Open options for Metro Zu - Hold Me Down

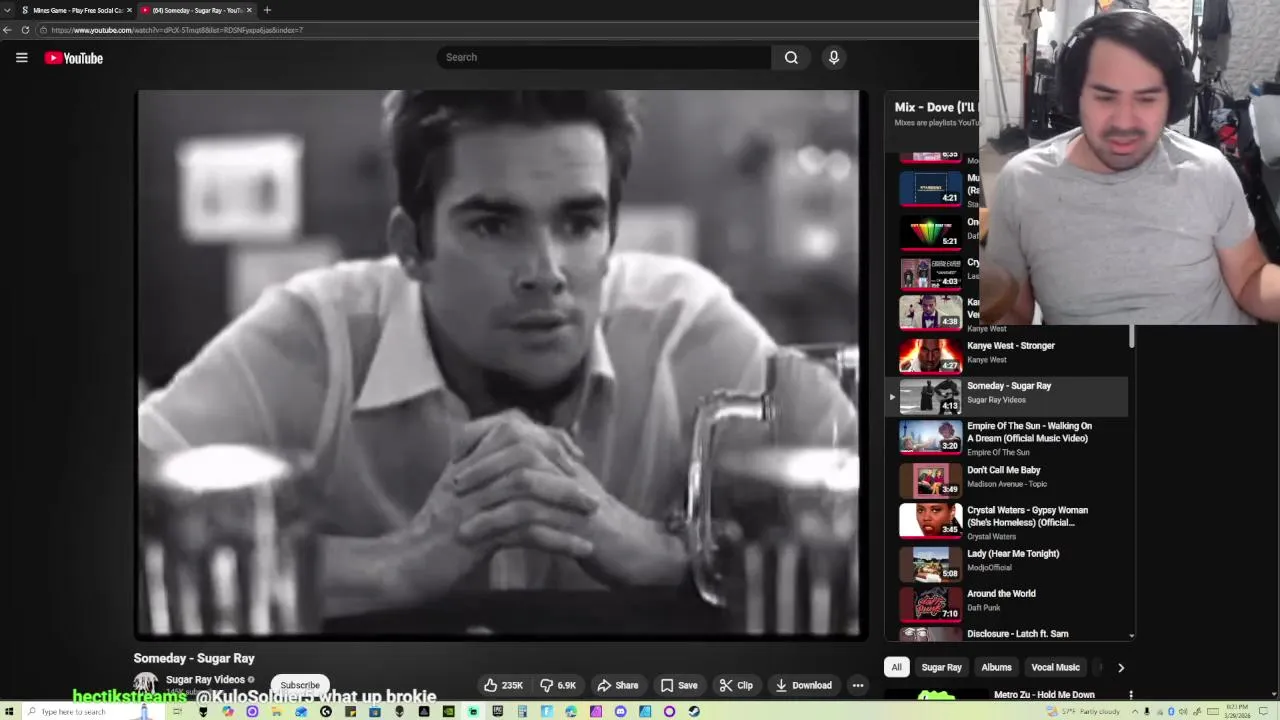coord(1131,695)
